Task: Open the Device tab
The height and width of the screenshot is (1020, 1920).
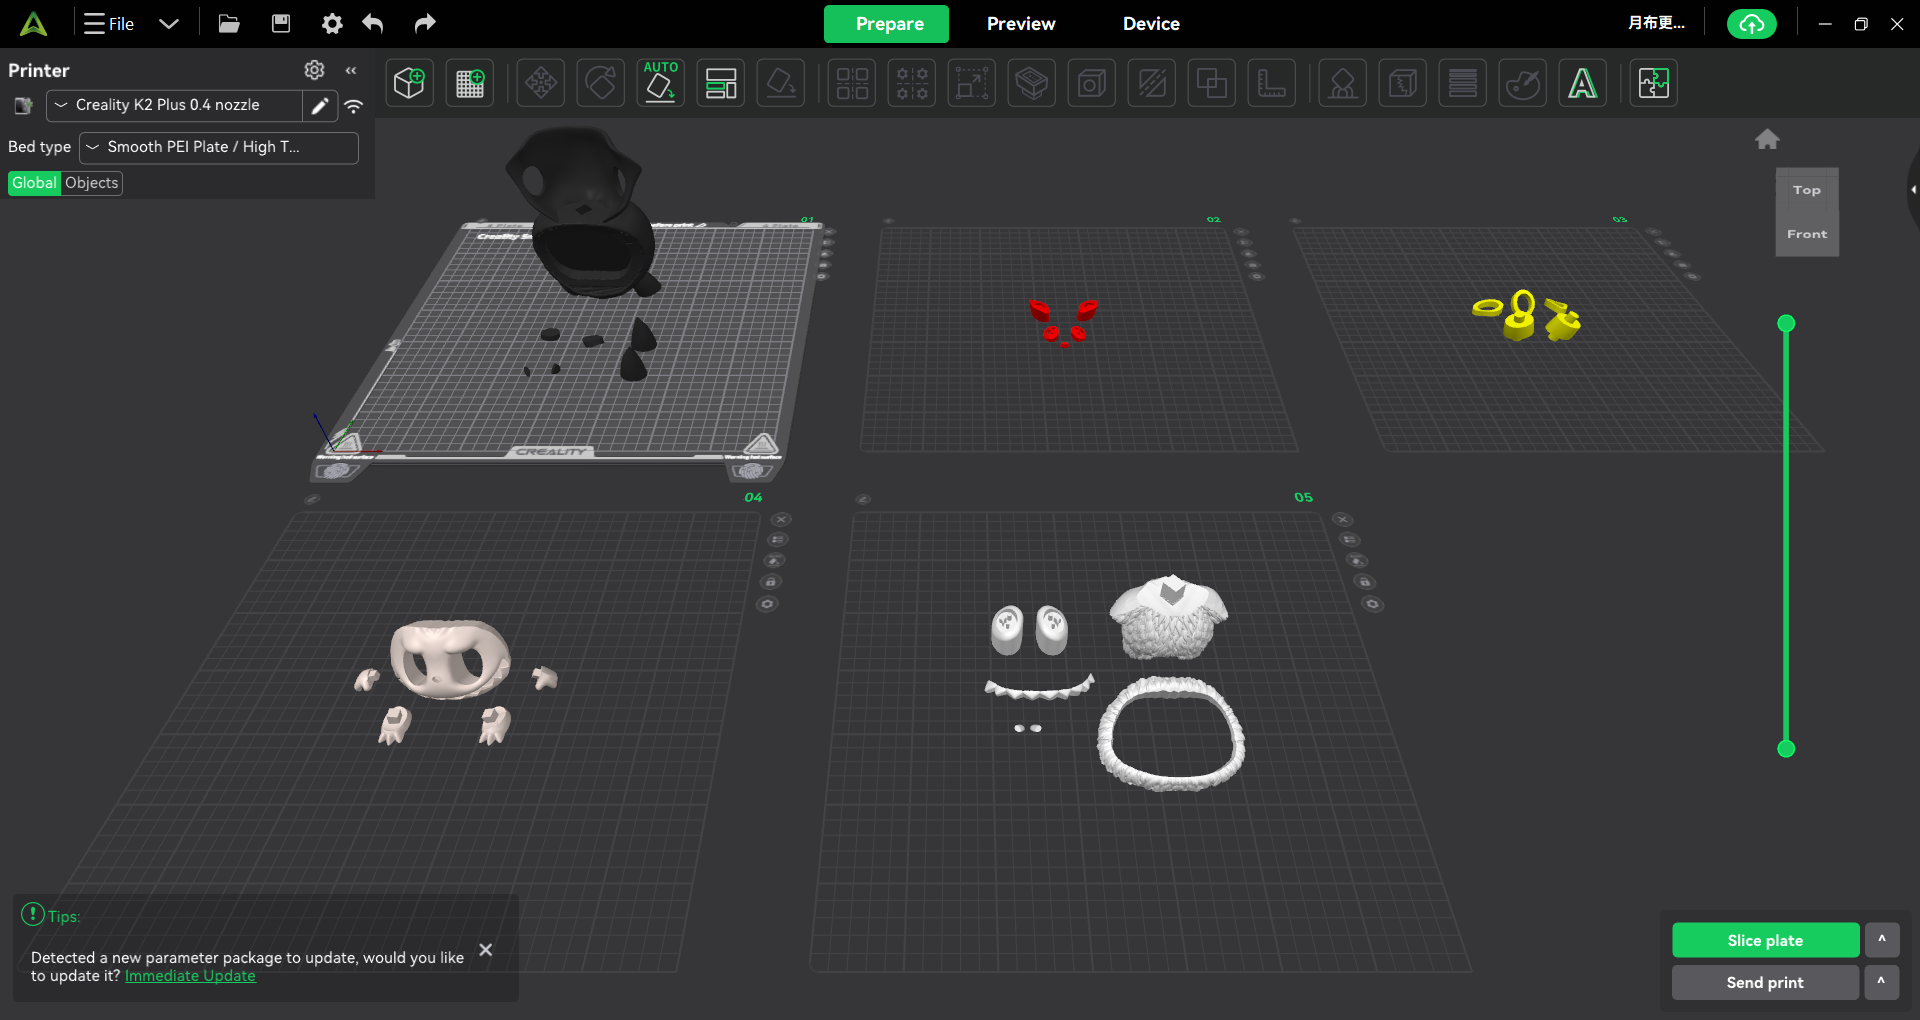Action: pyautogui.click(x=1150, y=24)
